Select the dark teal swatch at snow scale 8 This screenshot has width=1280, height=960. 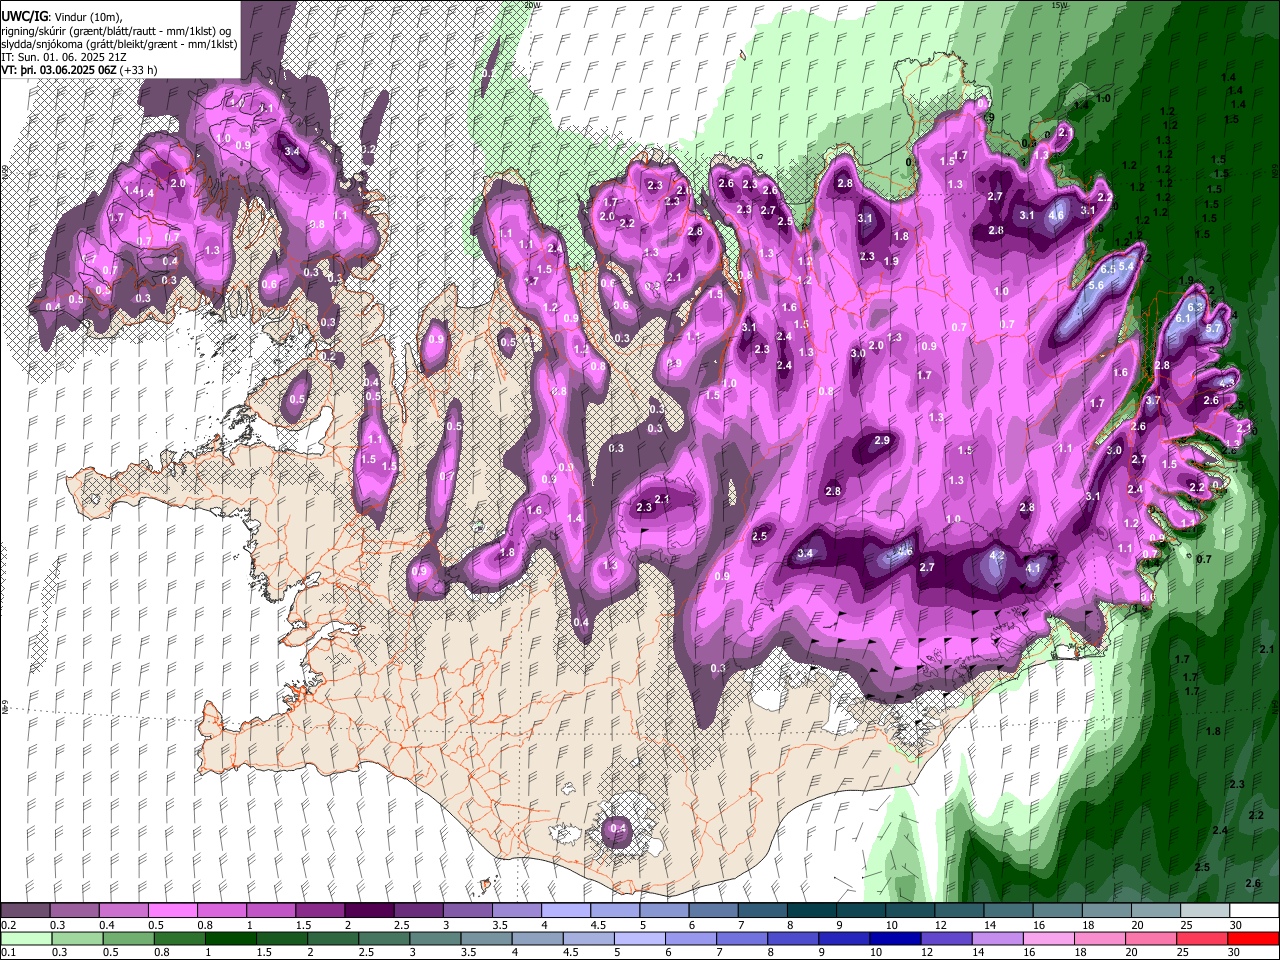[811, 911]
